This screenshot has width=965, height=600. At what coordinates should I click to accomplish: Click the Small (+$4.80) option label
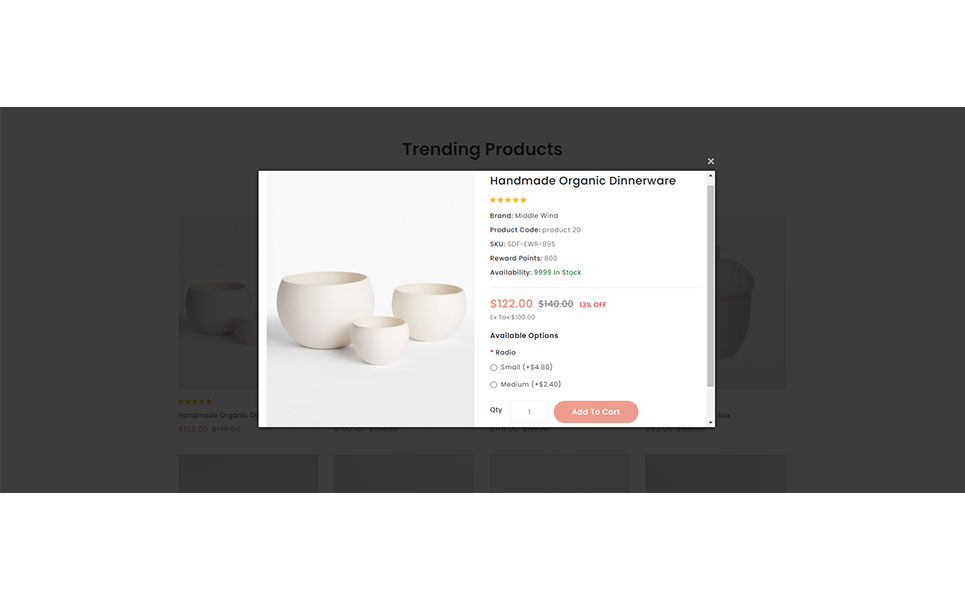pos(526,367)
